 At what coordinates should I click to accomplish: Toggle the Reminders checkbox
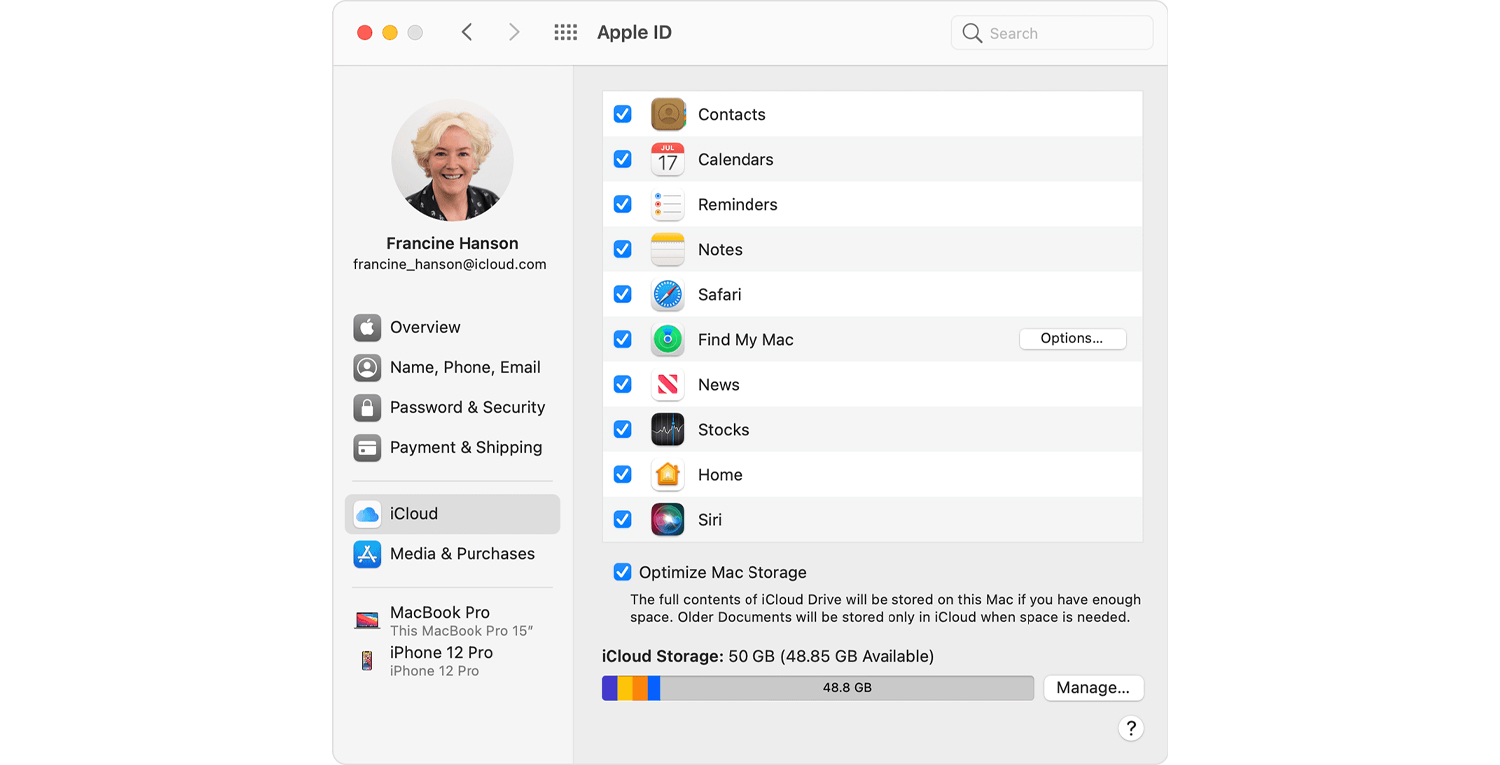[622, 204]
